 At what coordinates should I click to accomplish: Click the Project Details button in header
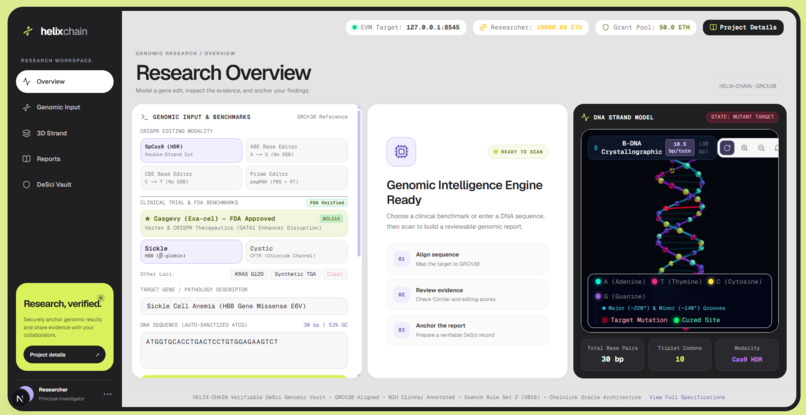pos(743,28)
